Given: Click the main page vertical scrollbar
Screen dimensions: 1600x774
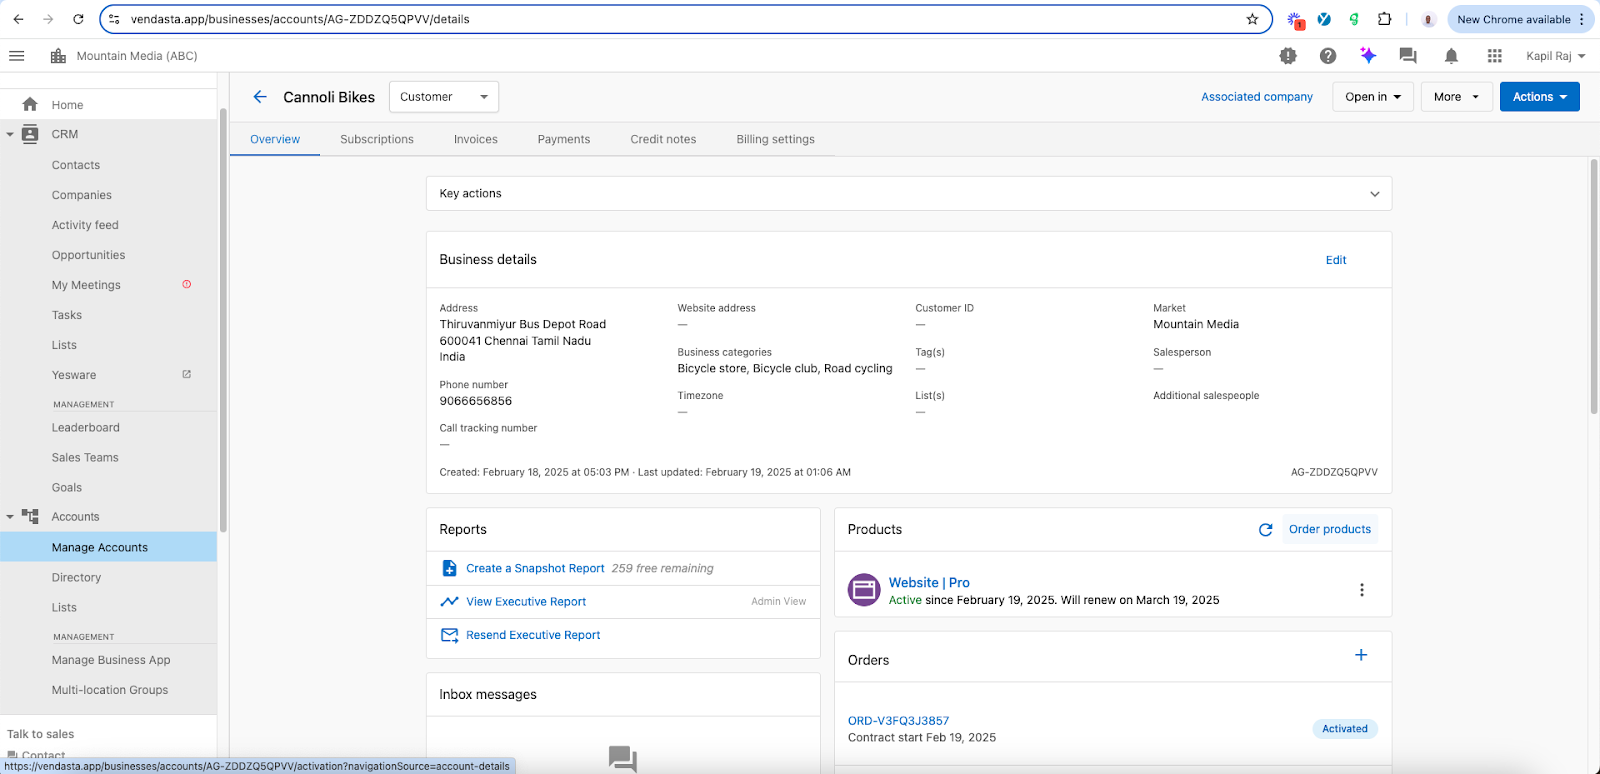Looking at the screenshot, I should (1594, 286).
